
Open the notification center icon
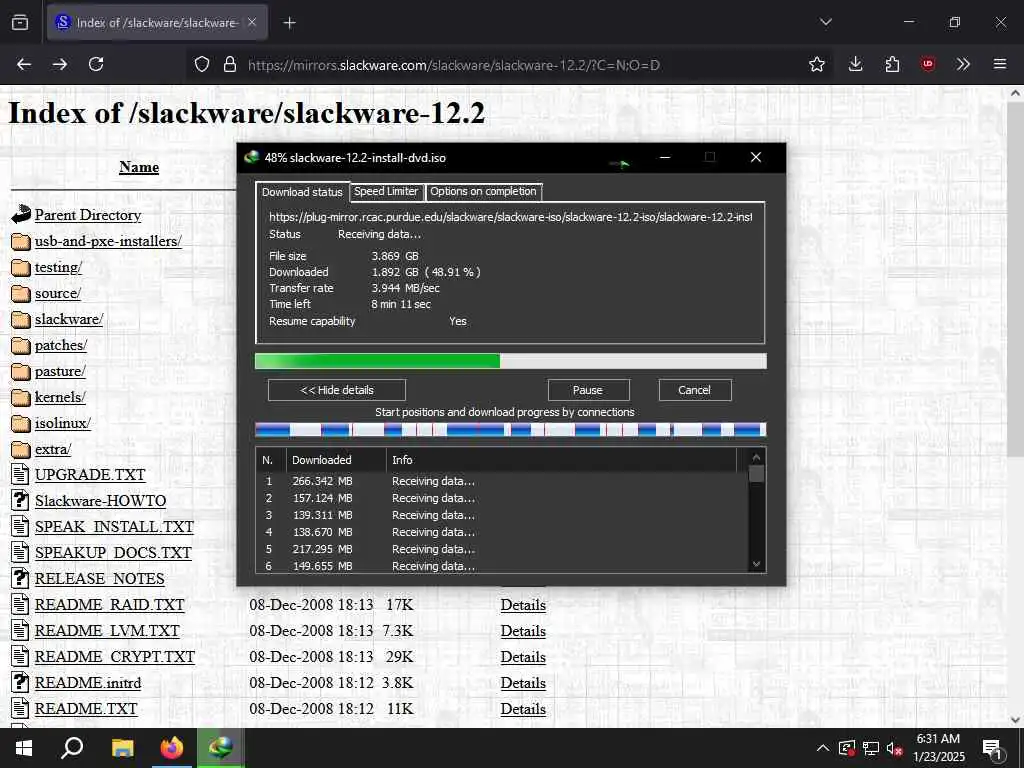[x=992, y=750]
